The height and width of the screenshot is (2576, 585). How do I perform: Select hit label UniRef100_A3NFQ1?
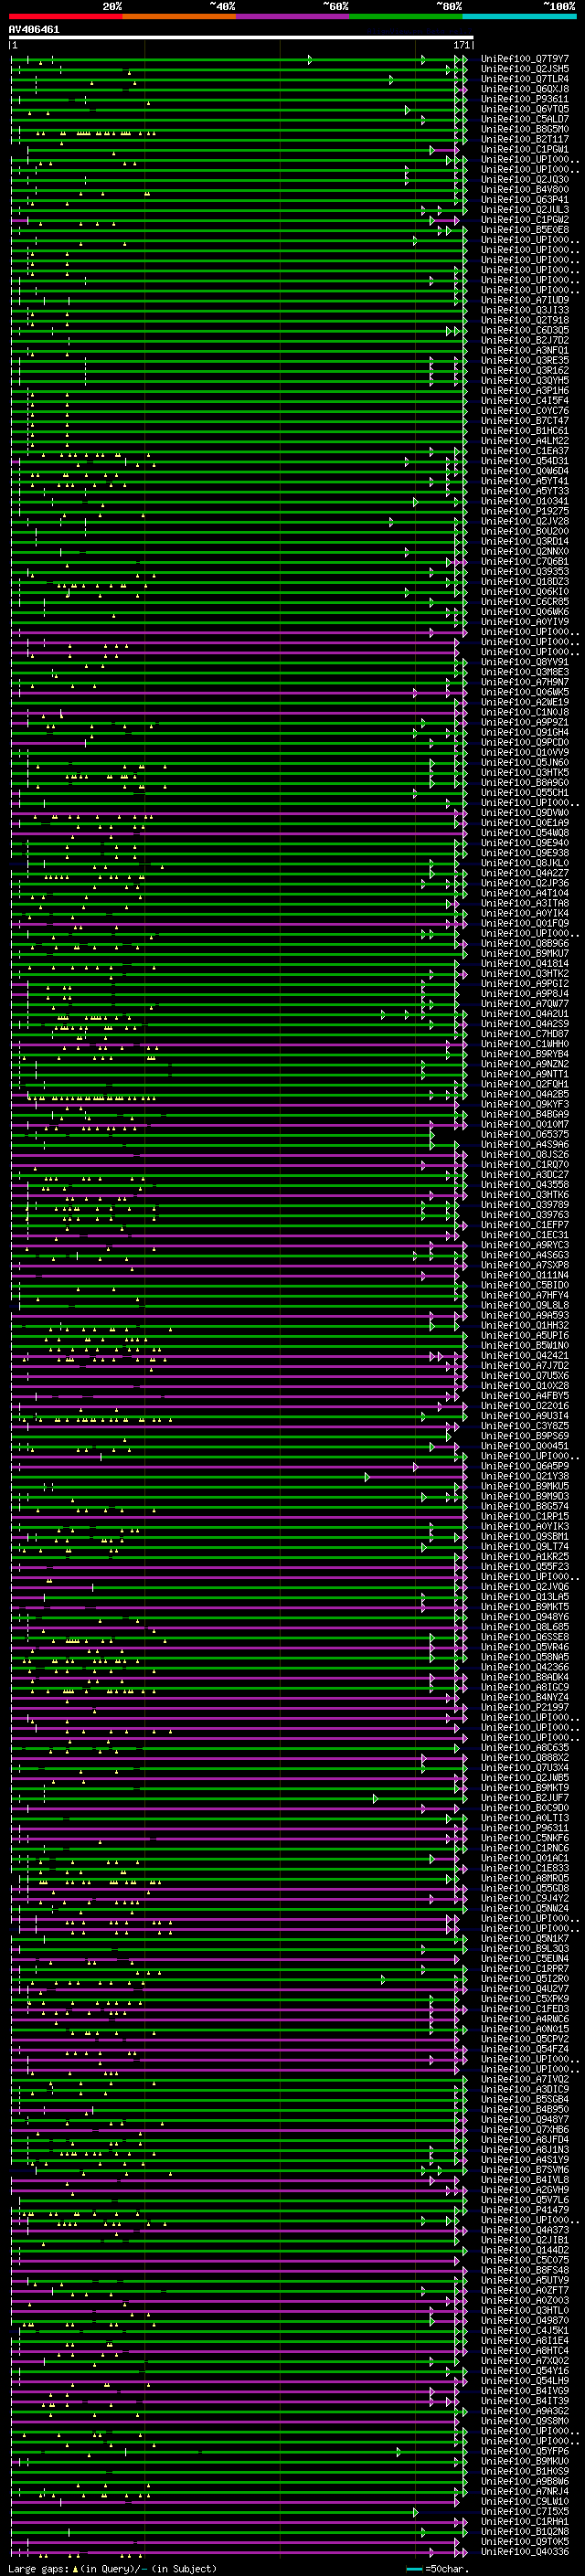tap(525, 351)
